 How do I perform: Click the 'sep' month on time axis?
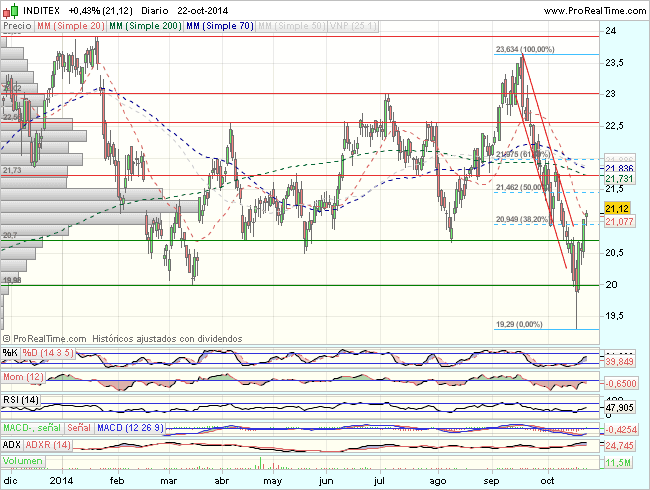[x=491, y=480]
